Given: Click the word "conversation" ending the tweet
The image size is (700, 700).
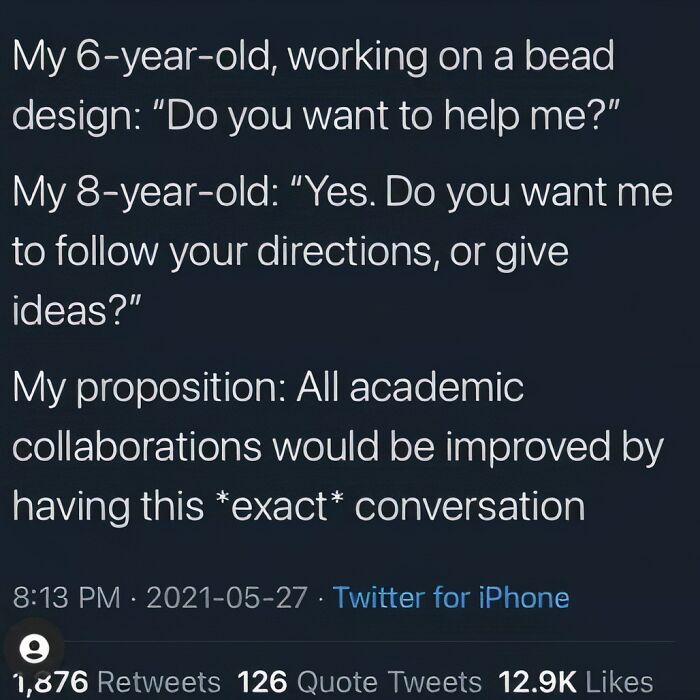Looking at the screenshot, I should coord(470,507).
